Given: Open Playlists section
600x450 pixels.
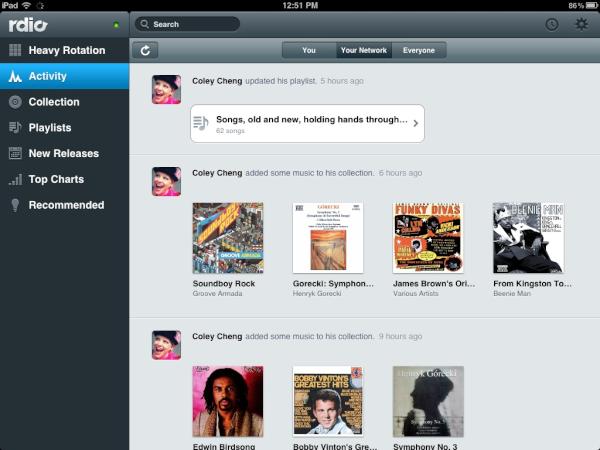Looking at the screenshot, I should pyautogui.click(x=64, y=127).
